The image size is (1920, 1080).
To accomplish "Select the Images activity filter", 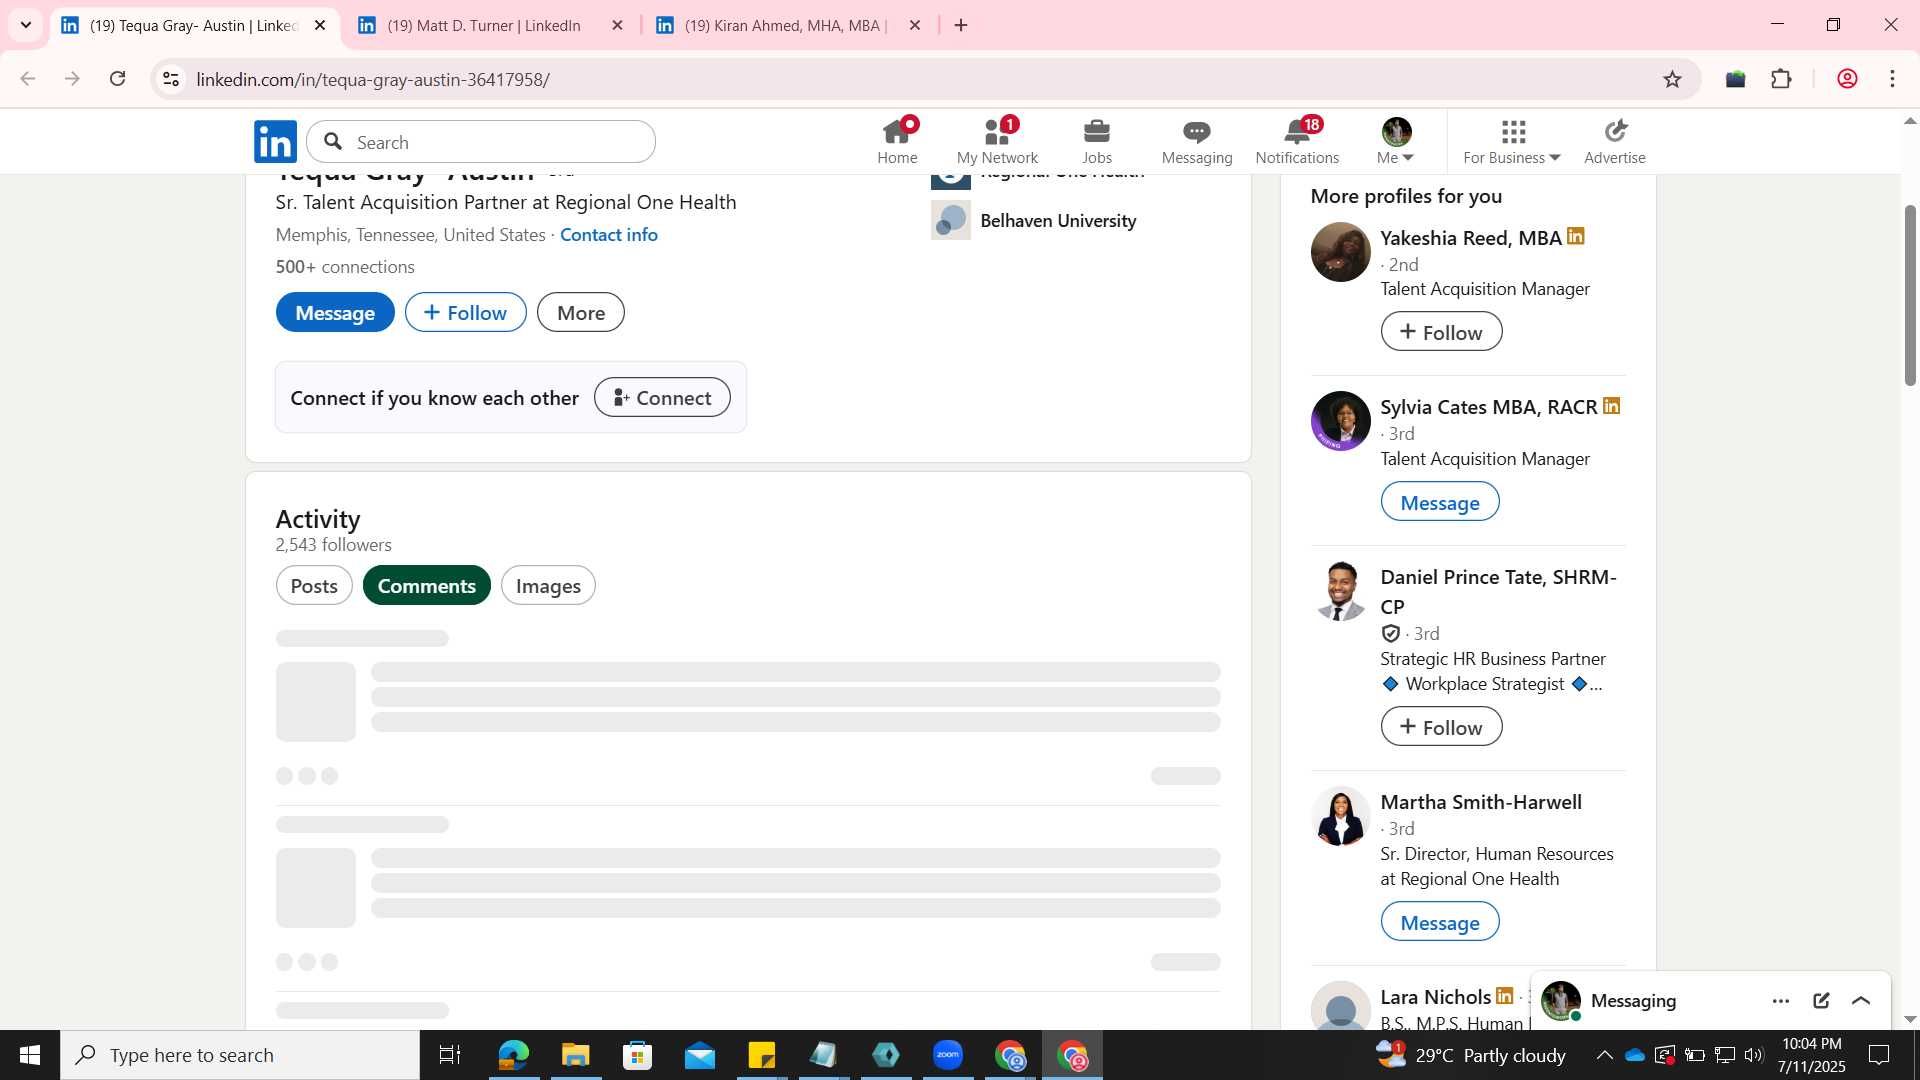I will 548,585.
